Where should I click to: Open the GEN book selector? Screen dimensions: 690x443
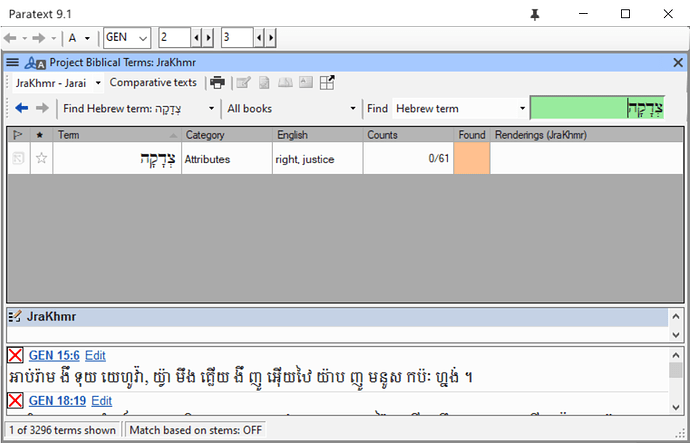(x=127, y=38)
